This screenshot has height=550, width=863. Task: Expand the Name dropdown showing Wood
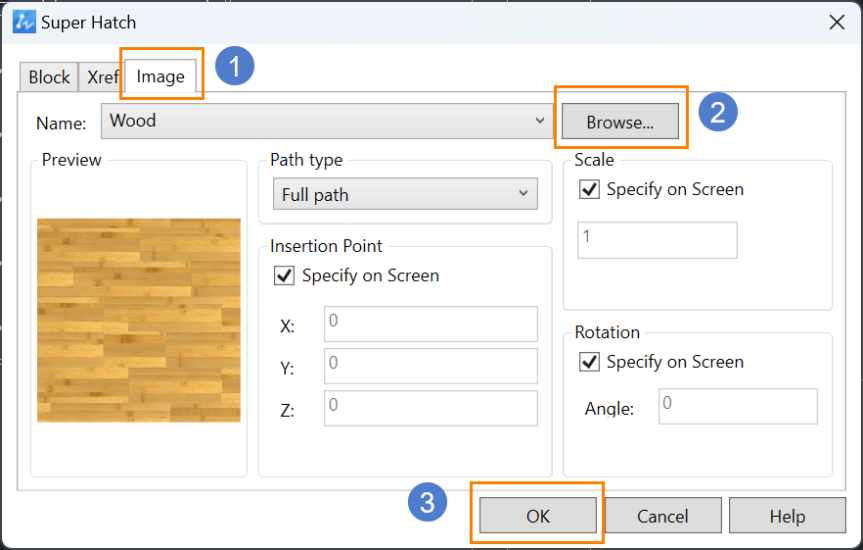click(x=327, y=121)
